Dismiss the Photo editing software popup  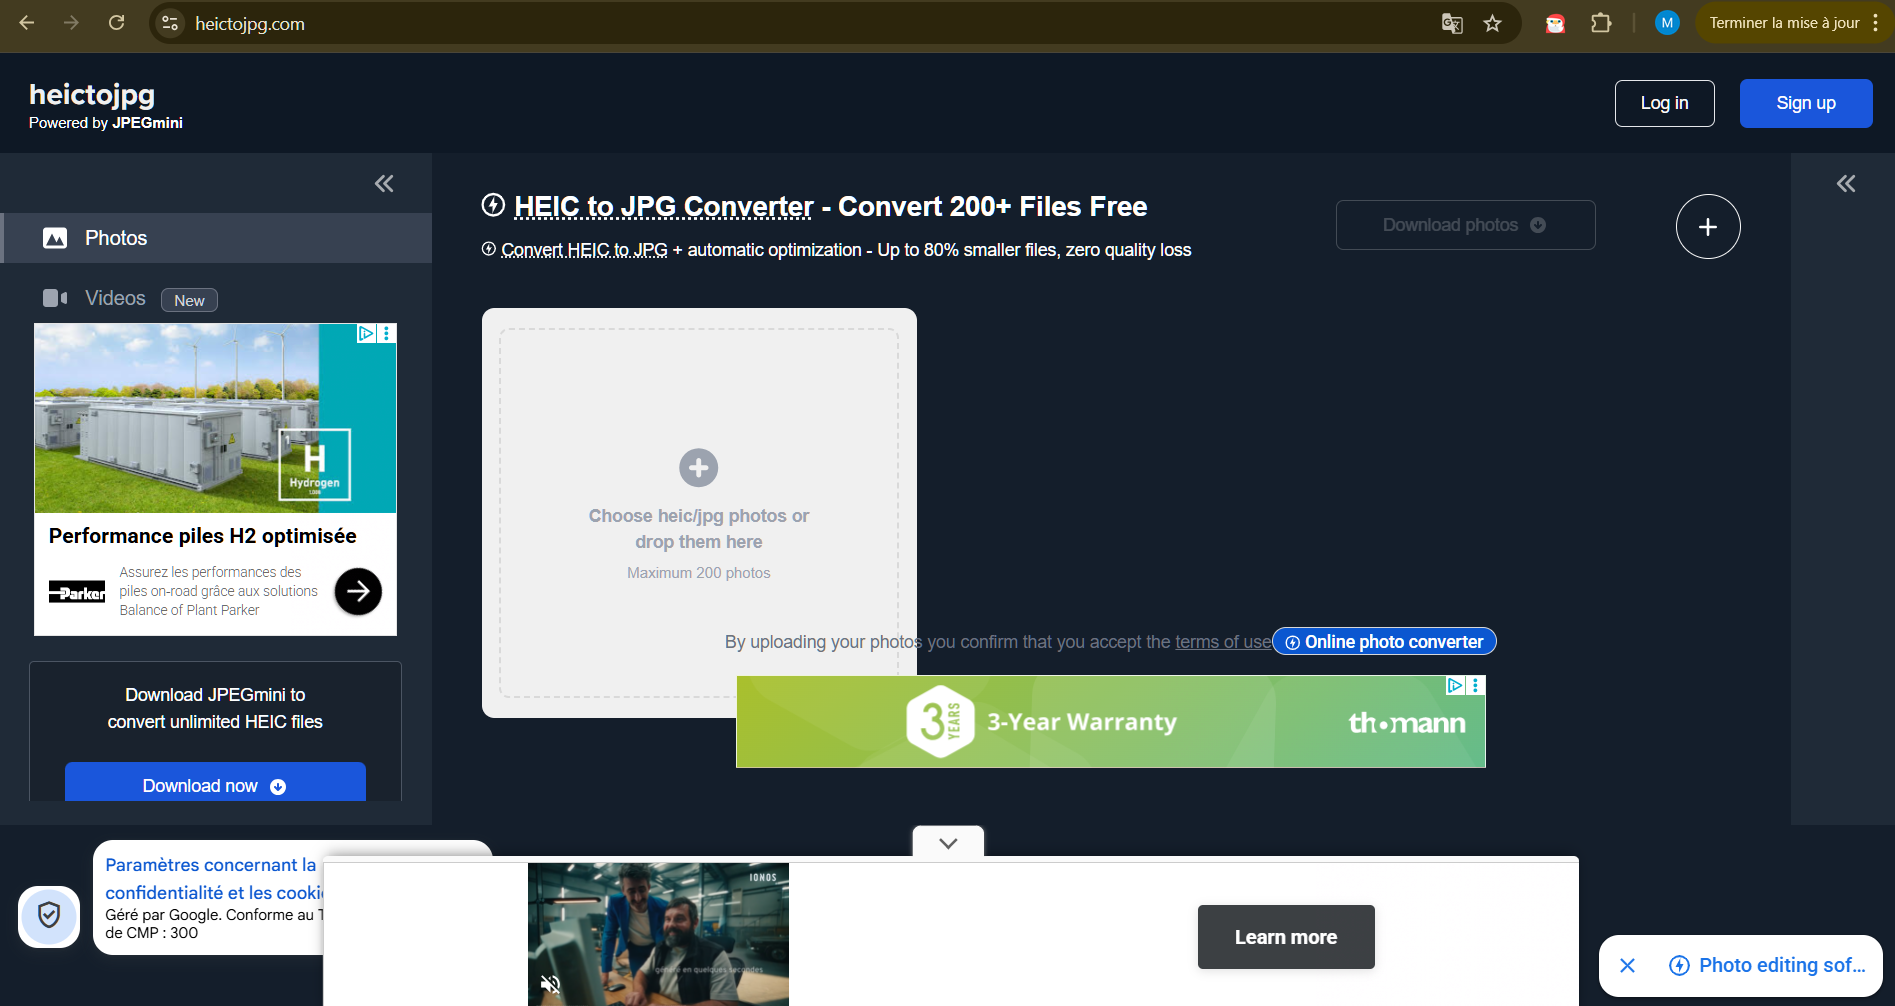tap(1627, 965)
